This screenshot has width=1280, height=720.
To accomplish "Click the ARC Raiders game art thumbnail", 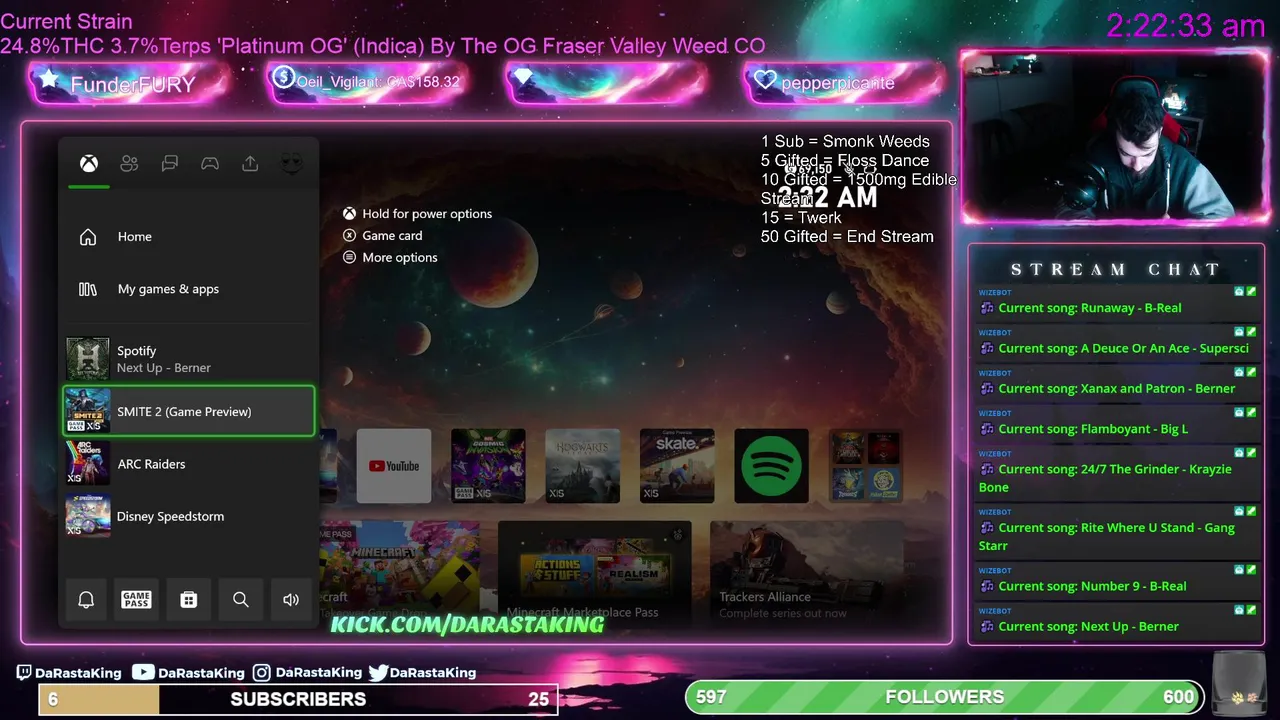I will [x=88, y=464].
